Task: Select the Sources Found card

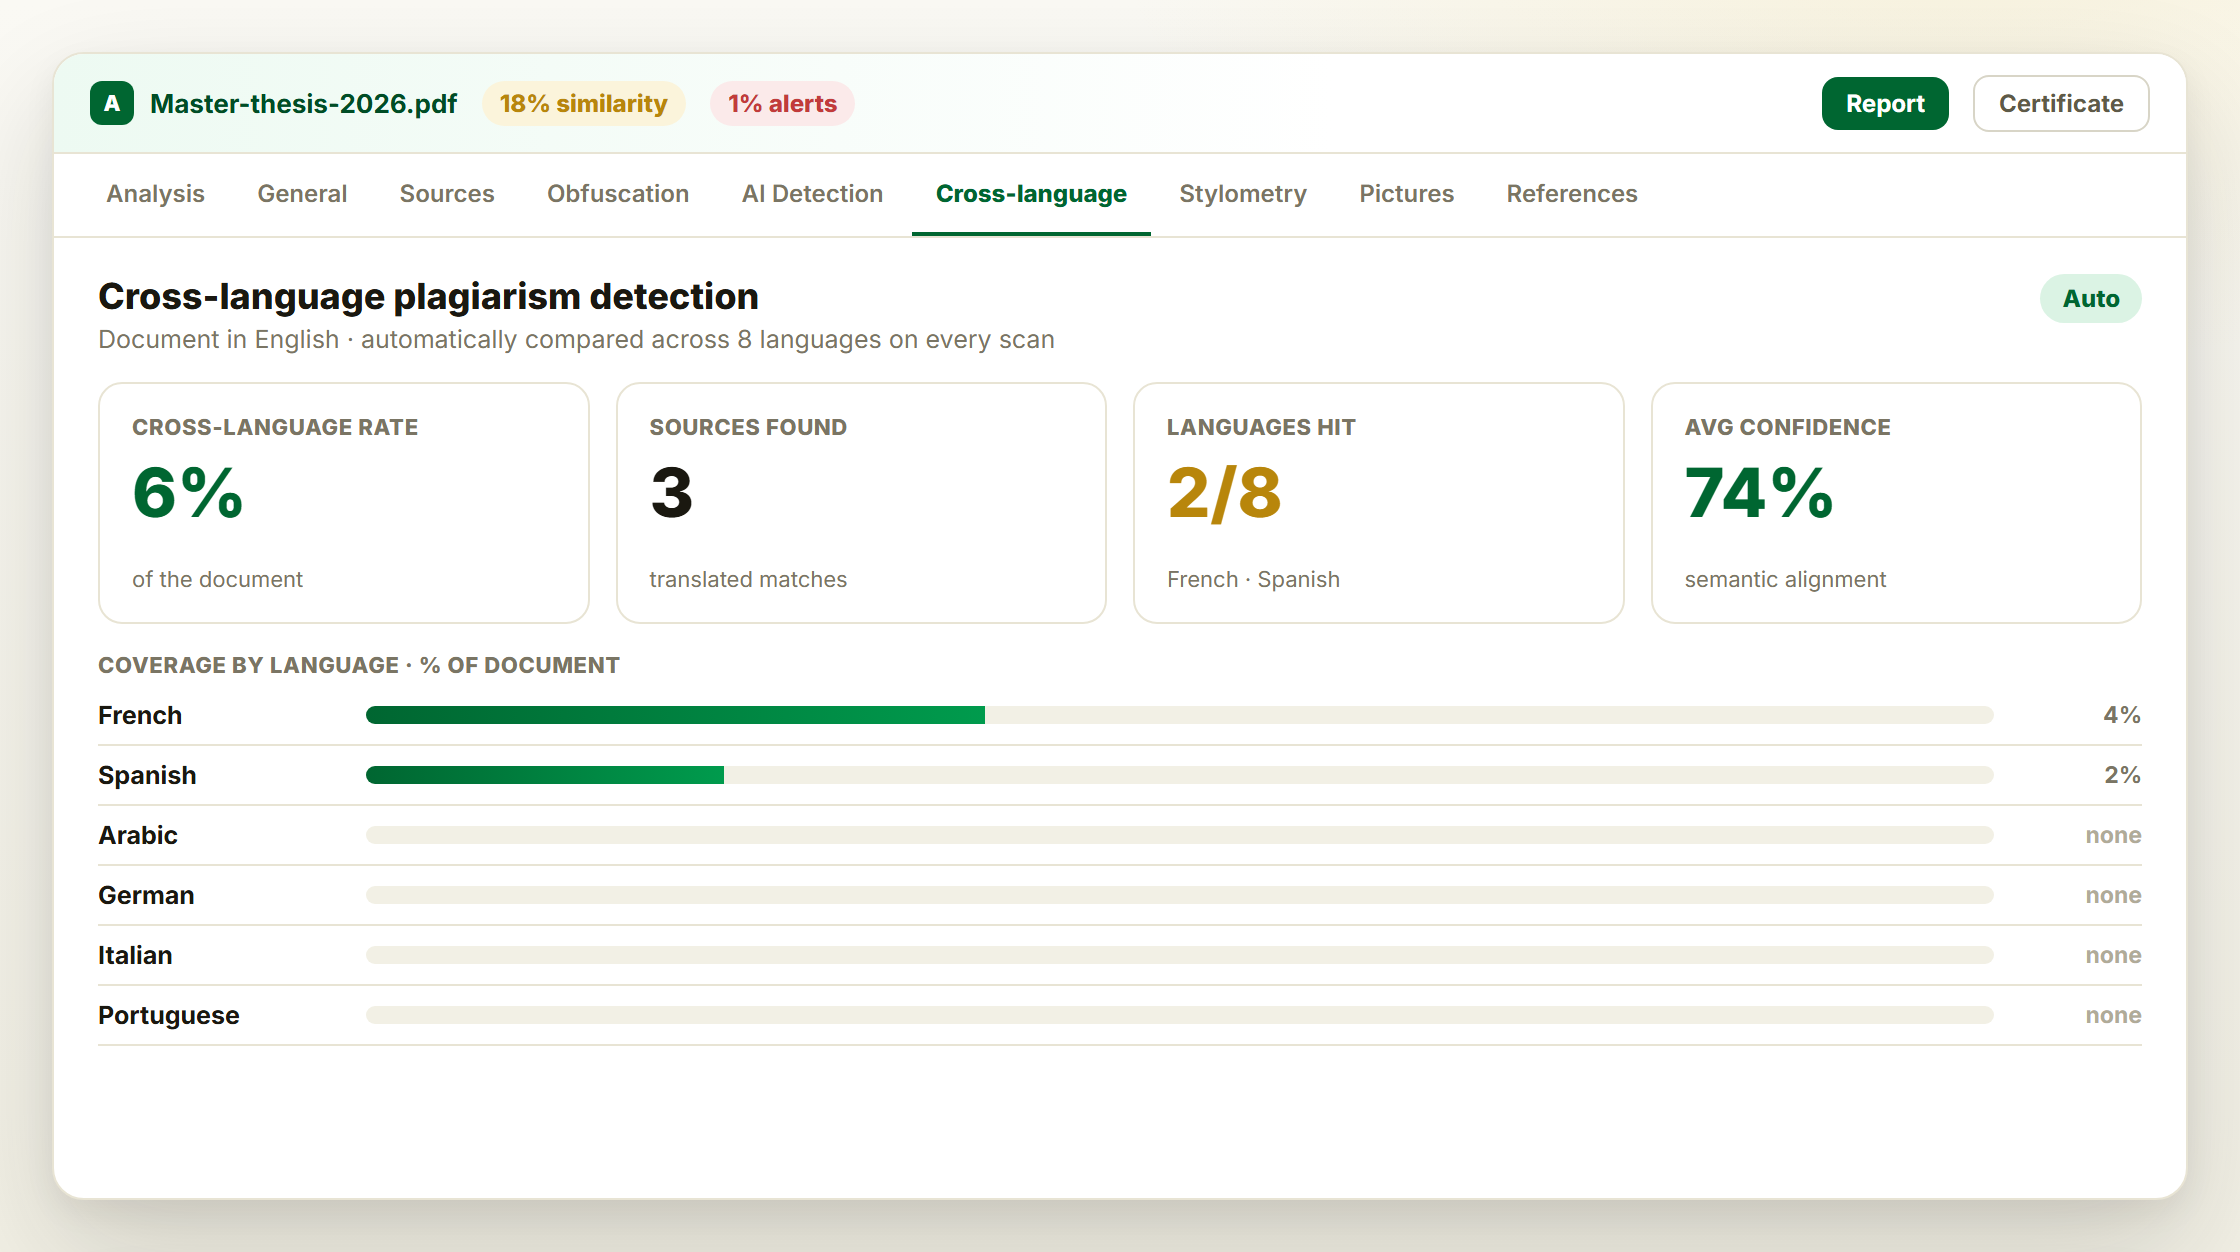Action: click(x=861, y=503)
